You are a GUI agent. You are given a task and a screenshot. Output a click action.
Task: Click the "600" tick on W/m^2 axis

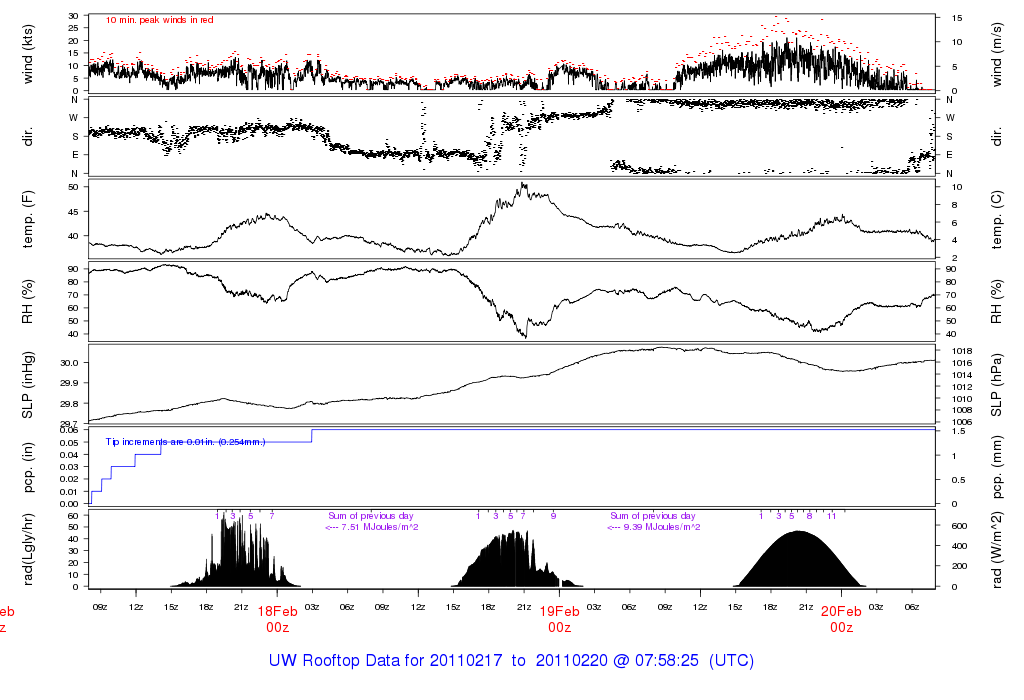959,526
